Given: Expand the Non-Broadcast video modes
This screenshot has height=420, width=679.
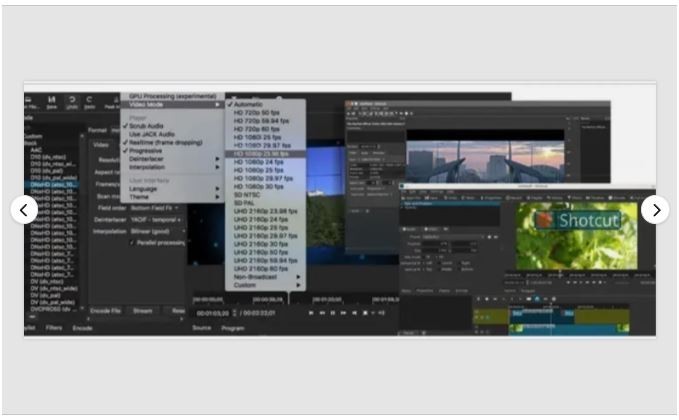Looking at the screenshot, I should pyautogui.click(x=266, y=277).
